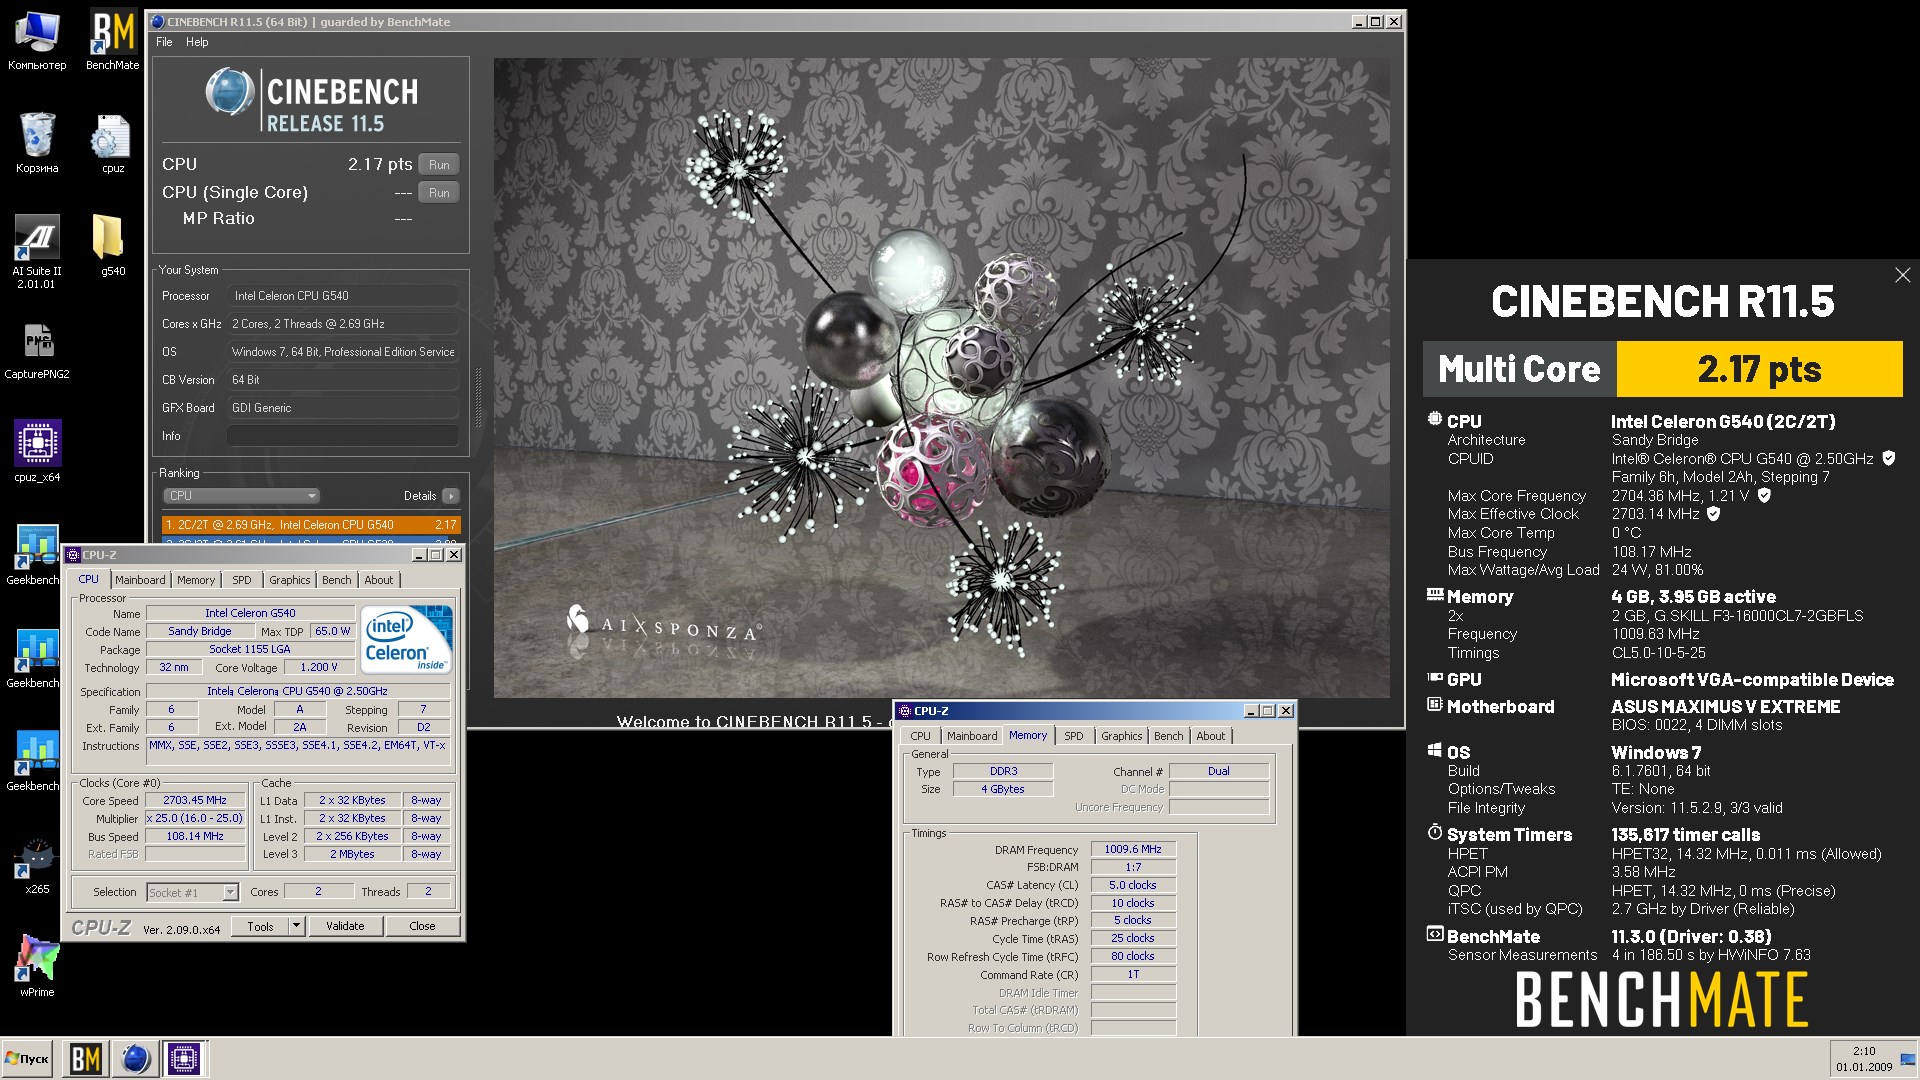Open the BenchMate desktop shortcut
This screenshot has width=1920, height=1080.
pyautogui.click(x=112, y=42)
